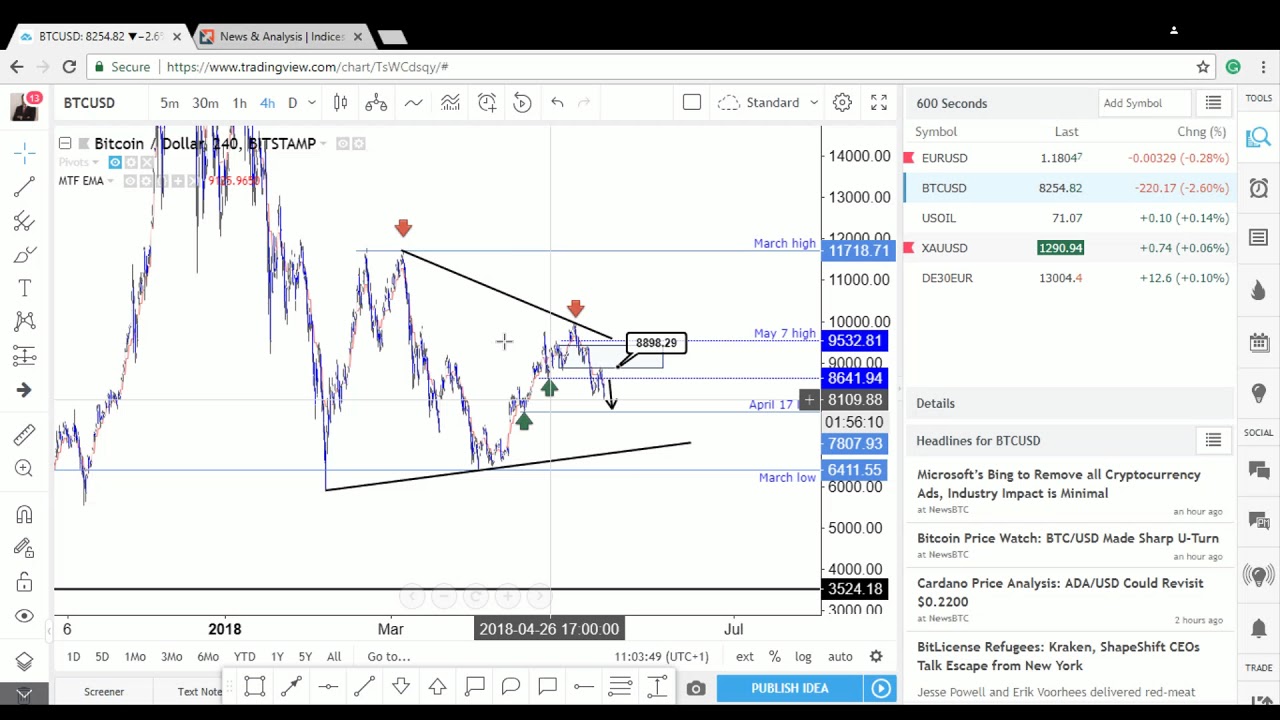Open the Screener panel

click(104, 692)
